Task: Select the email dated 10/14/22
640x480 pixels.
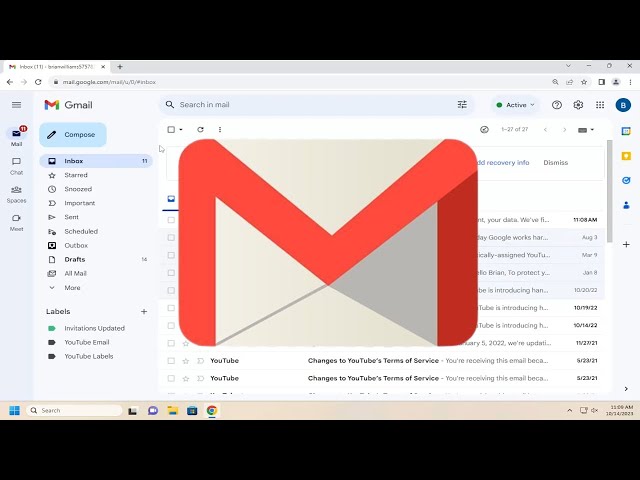Action: pyautogui.click(x=171, y=326)
